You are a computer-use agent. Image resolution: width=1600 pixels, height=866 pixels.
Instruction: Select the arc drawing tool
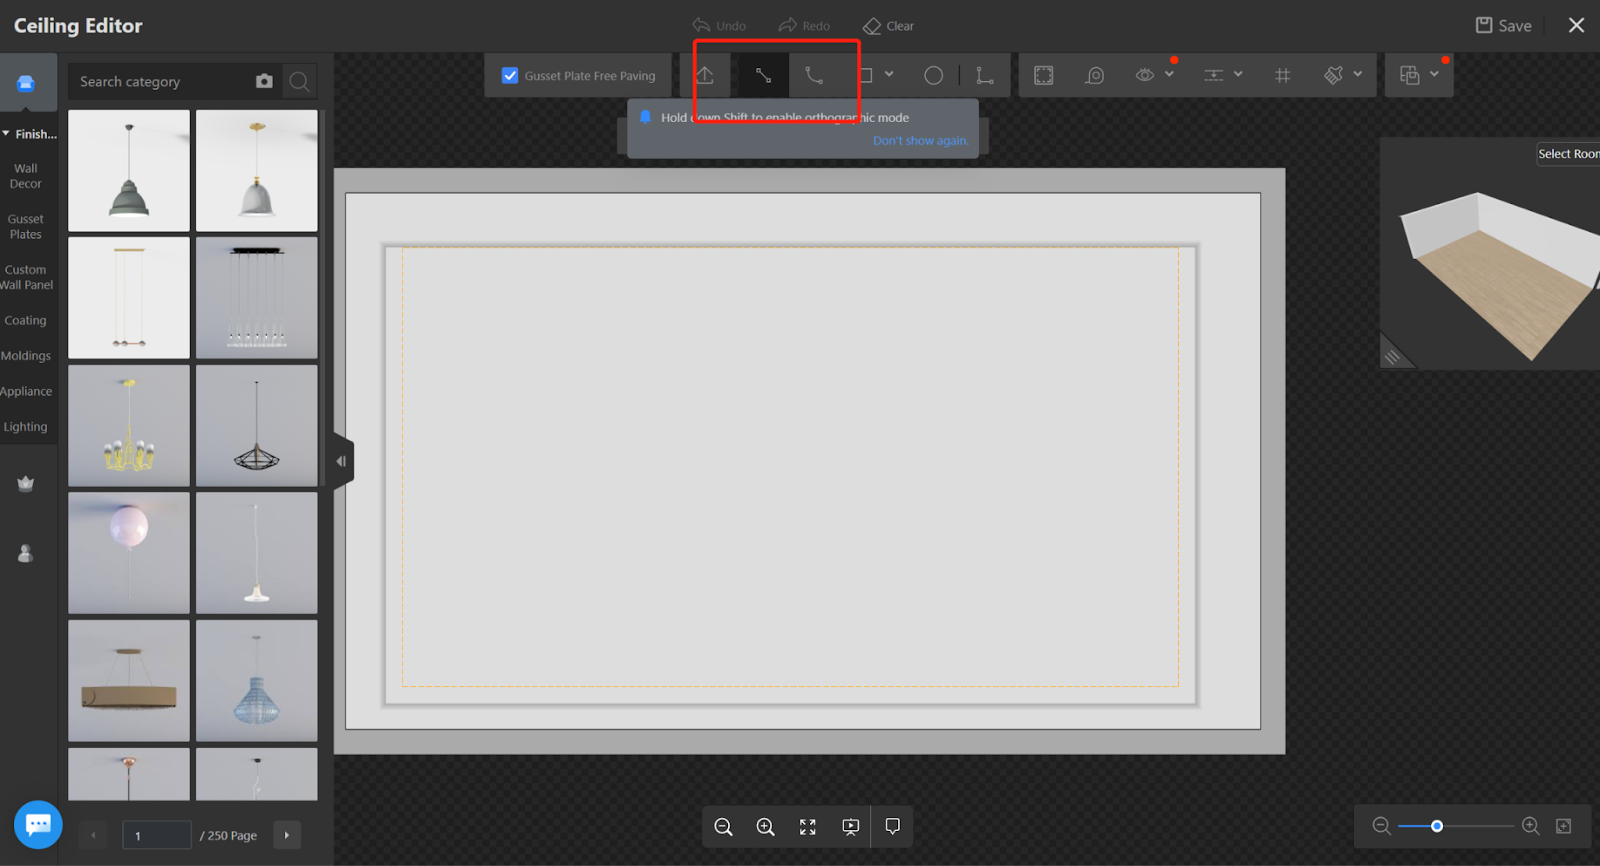point(814,76)
